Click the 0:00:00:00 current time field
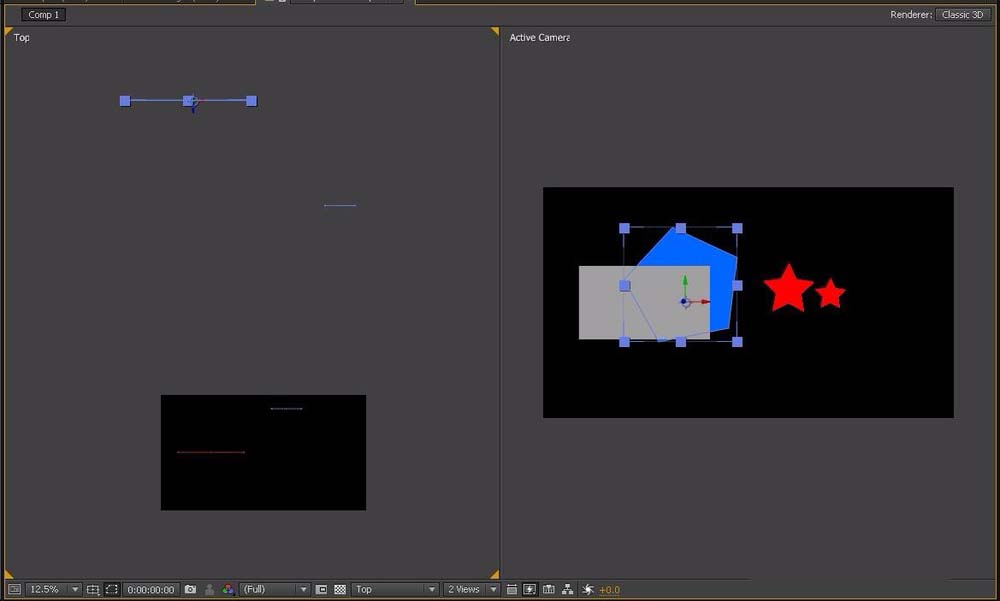 [151, 590]
